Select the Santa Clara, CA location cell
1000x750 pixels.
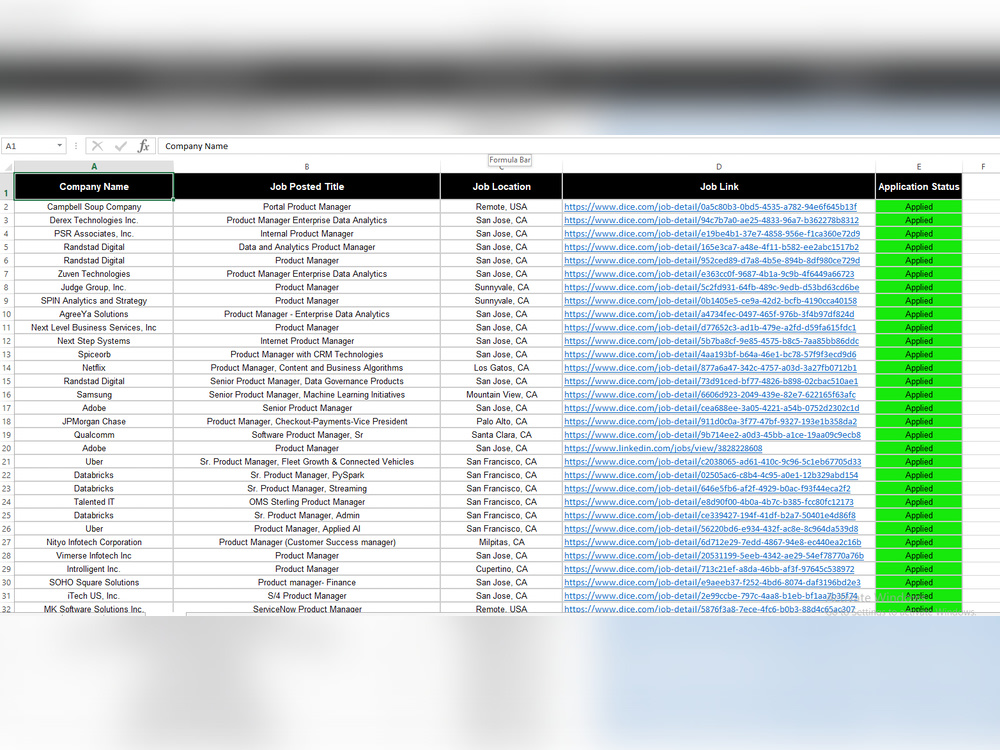[x=501, y=435]
